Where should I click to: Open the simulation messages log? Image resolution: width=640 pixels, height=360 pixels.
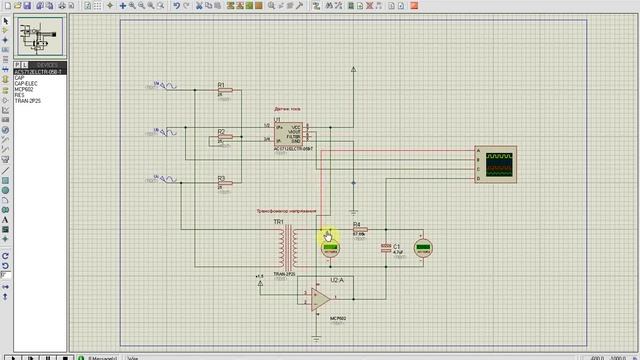[x=98, y=358]
